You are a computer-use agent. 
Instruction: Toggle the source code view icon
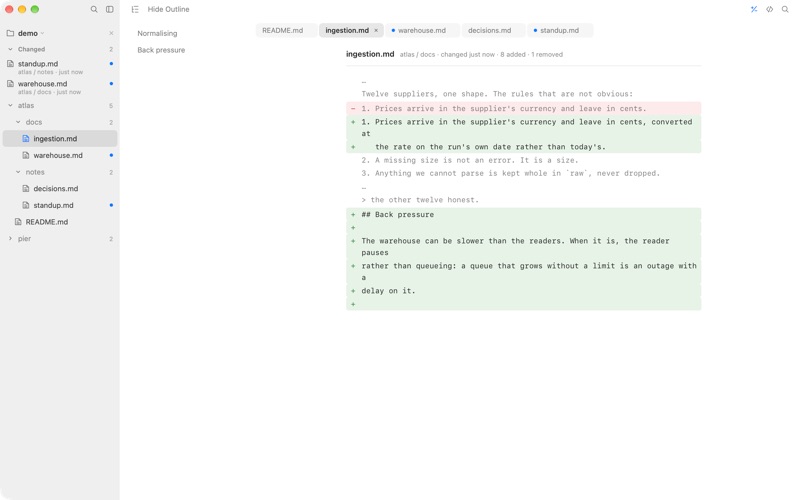click(769, 9)
